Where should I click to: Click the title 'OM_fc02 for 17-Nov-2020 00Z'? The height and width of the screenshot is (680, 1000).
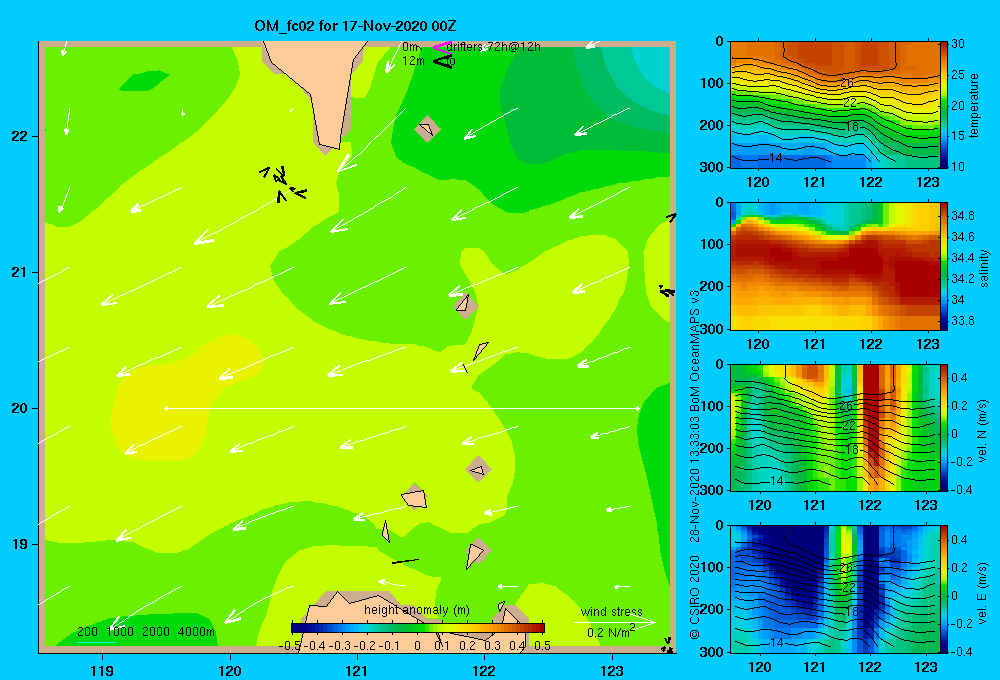click(x=355, y=26)
